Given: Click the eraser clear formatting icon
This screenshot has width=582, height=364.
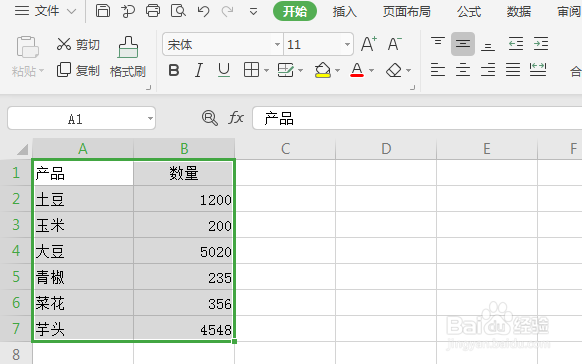Looking at the screenshot, I should pyautogui.click(x=394, y=70).
